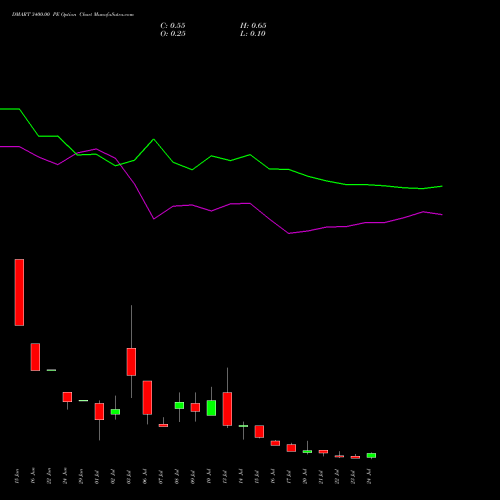Click the '24 Jul' date axis label
The height and width of the screenshot is (500, 500).
tap(369, 476)
